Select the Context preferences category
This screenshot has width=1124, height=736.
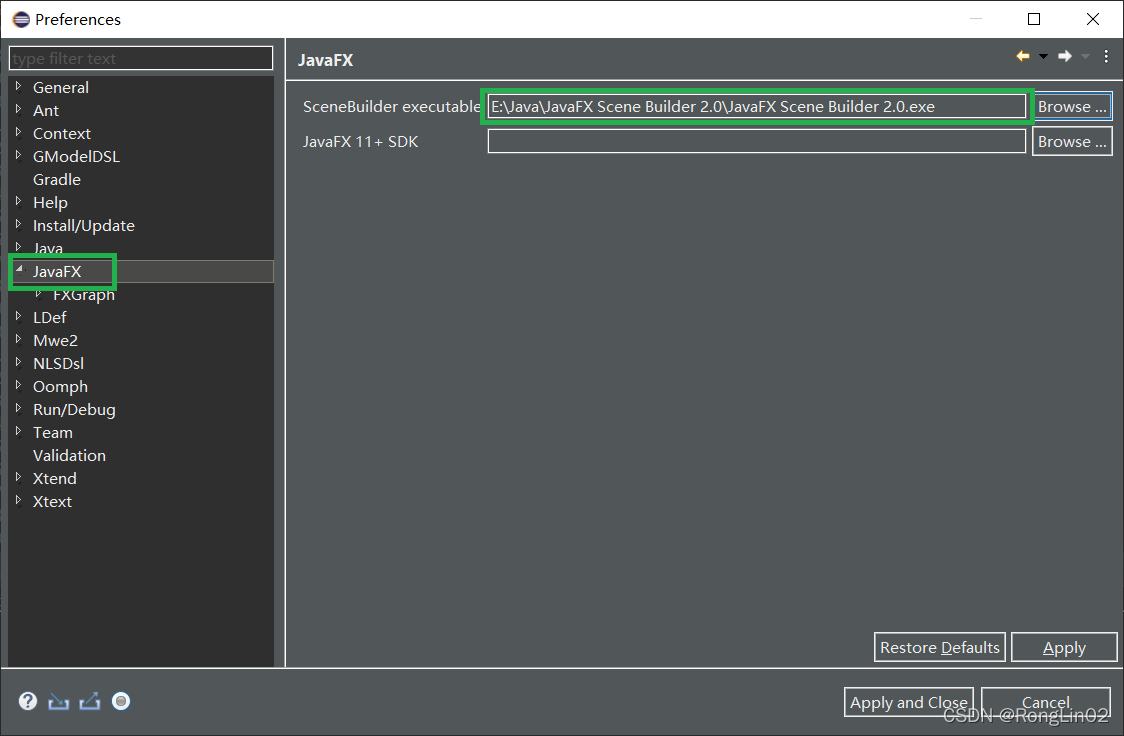(62, 133)
